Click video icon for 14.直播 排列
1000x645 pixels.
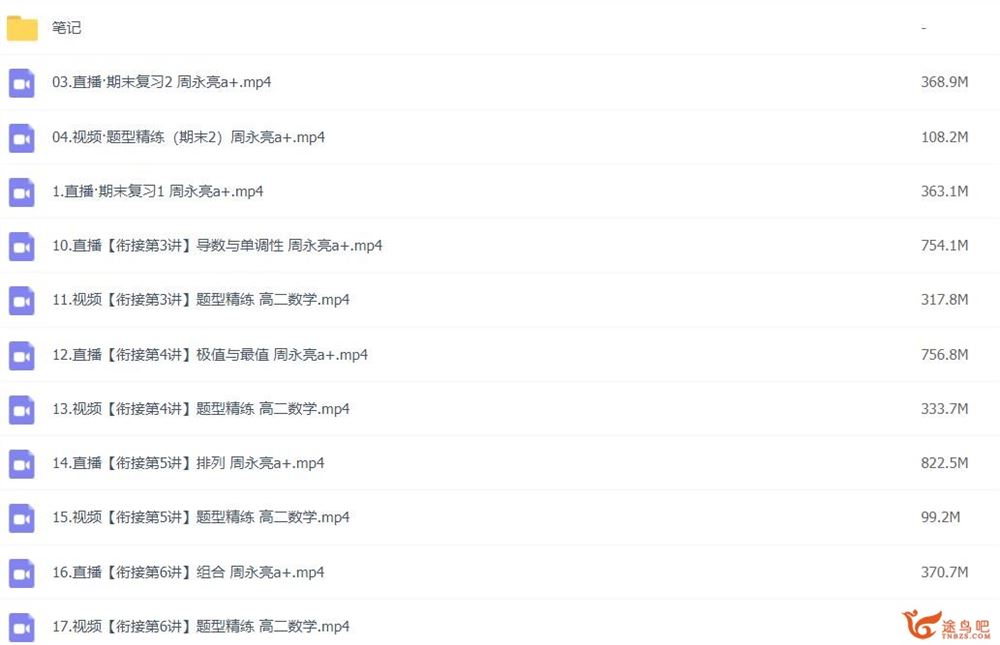point(22,464)
